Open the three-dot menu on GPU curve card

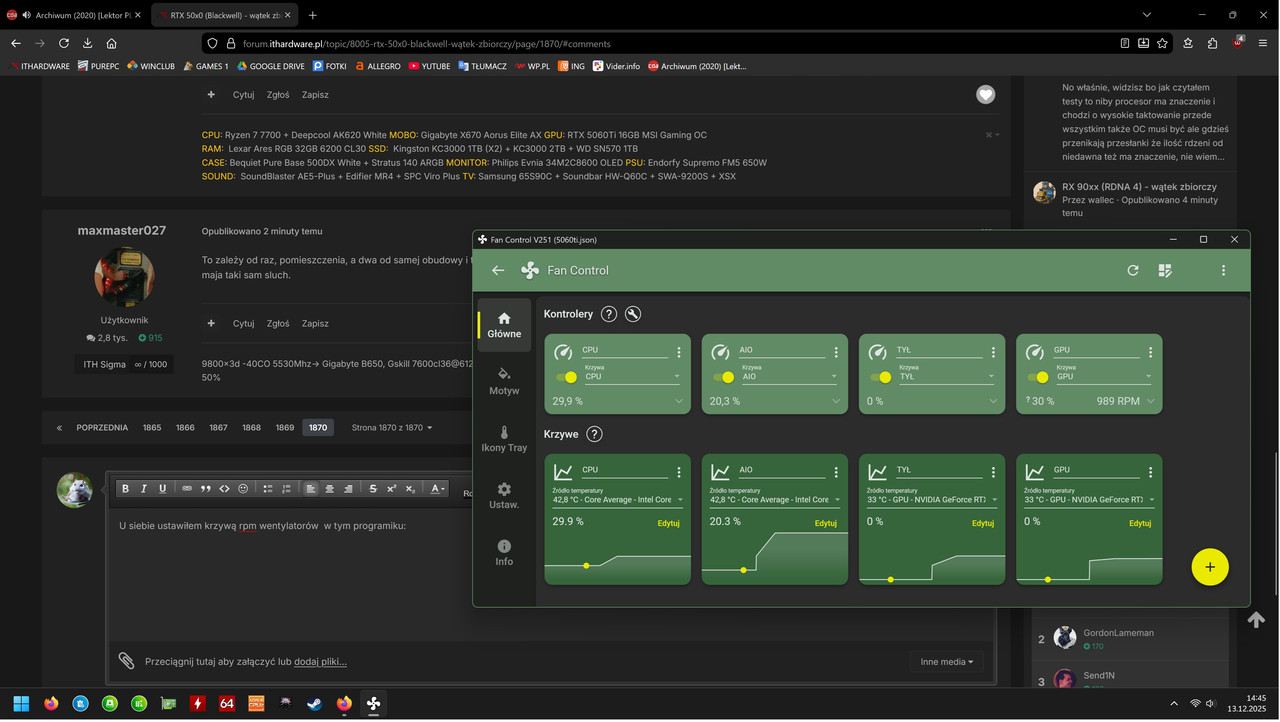[x=1150, y=472]
